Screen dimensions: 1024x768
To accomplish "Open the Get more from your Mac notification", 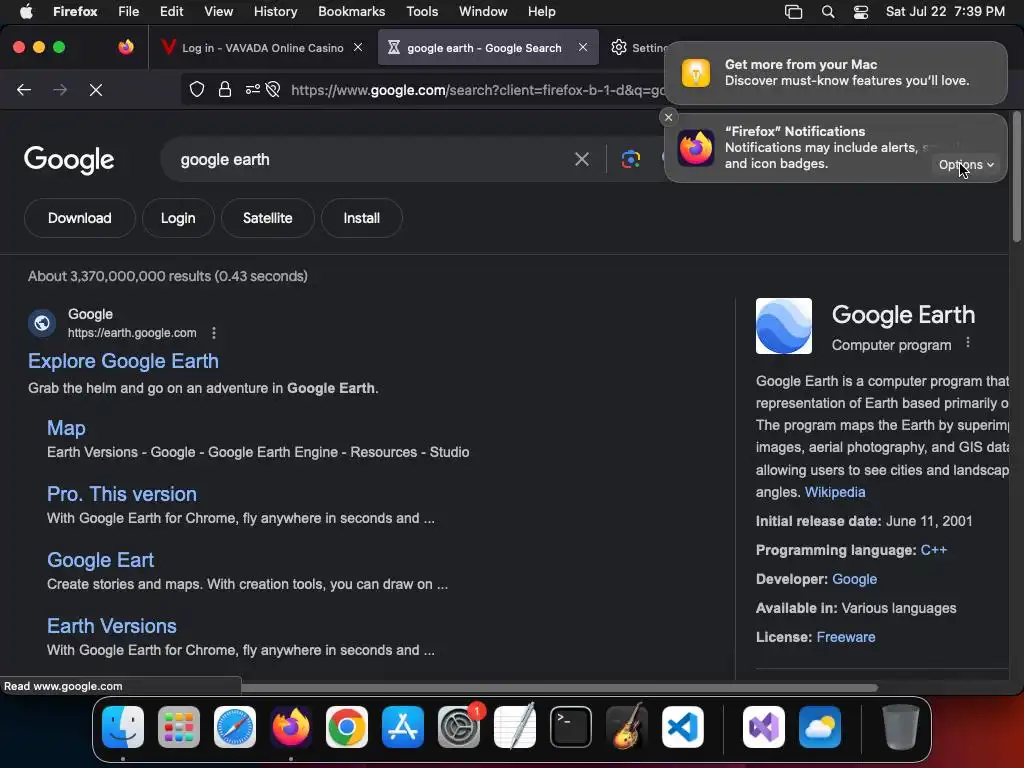I will (x=835, y=72).
